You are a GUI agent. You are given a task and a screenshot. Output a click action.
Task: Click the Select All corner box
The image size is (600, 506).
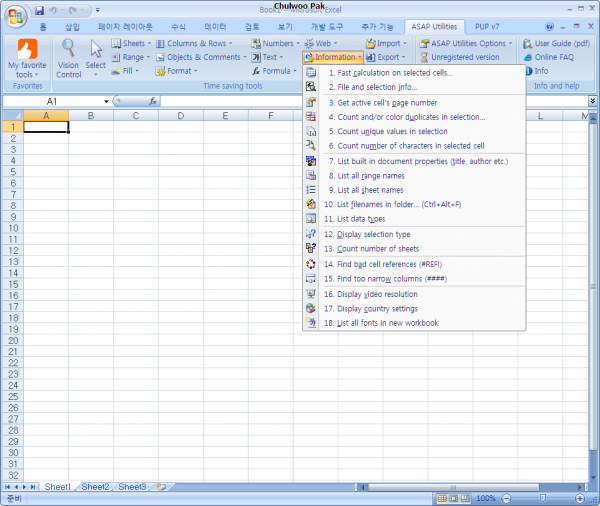[x=13, y=116]
